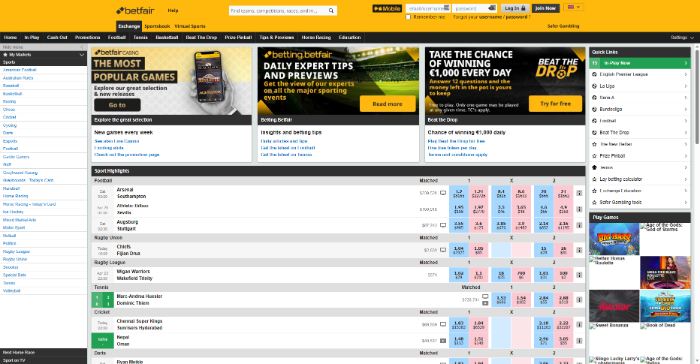Open Tips & Previews in the navigation bar

(277, 38)
